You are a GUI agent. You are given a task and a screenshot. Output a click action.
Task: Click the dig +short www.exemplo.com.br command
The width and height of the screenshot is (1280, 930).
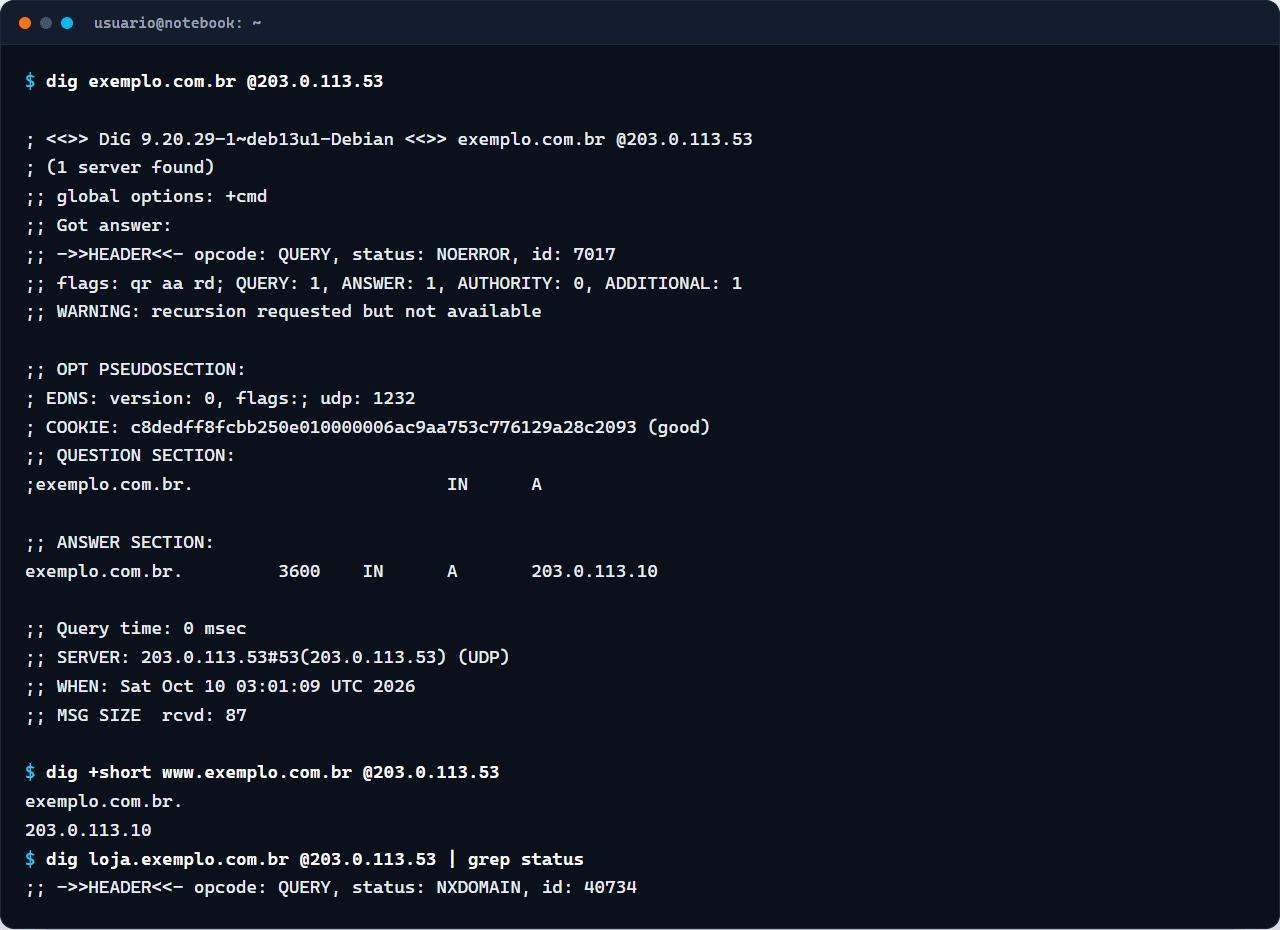[x=273, y=772]
